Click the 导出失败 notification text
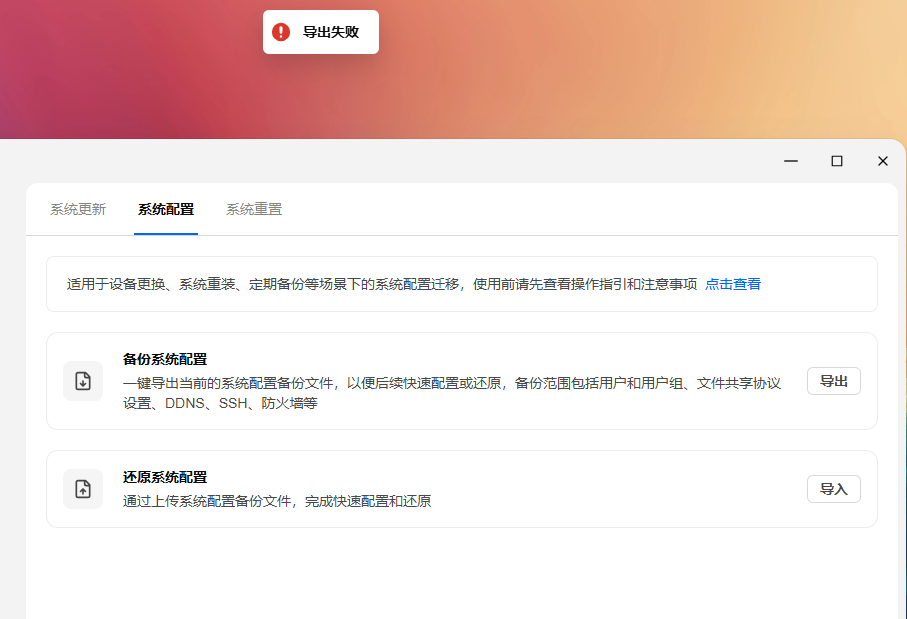Viewport: 907px width, 619px height. point(331,32)
